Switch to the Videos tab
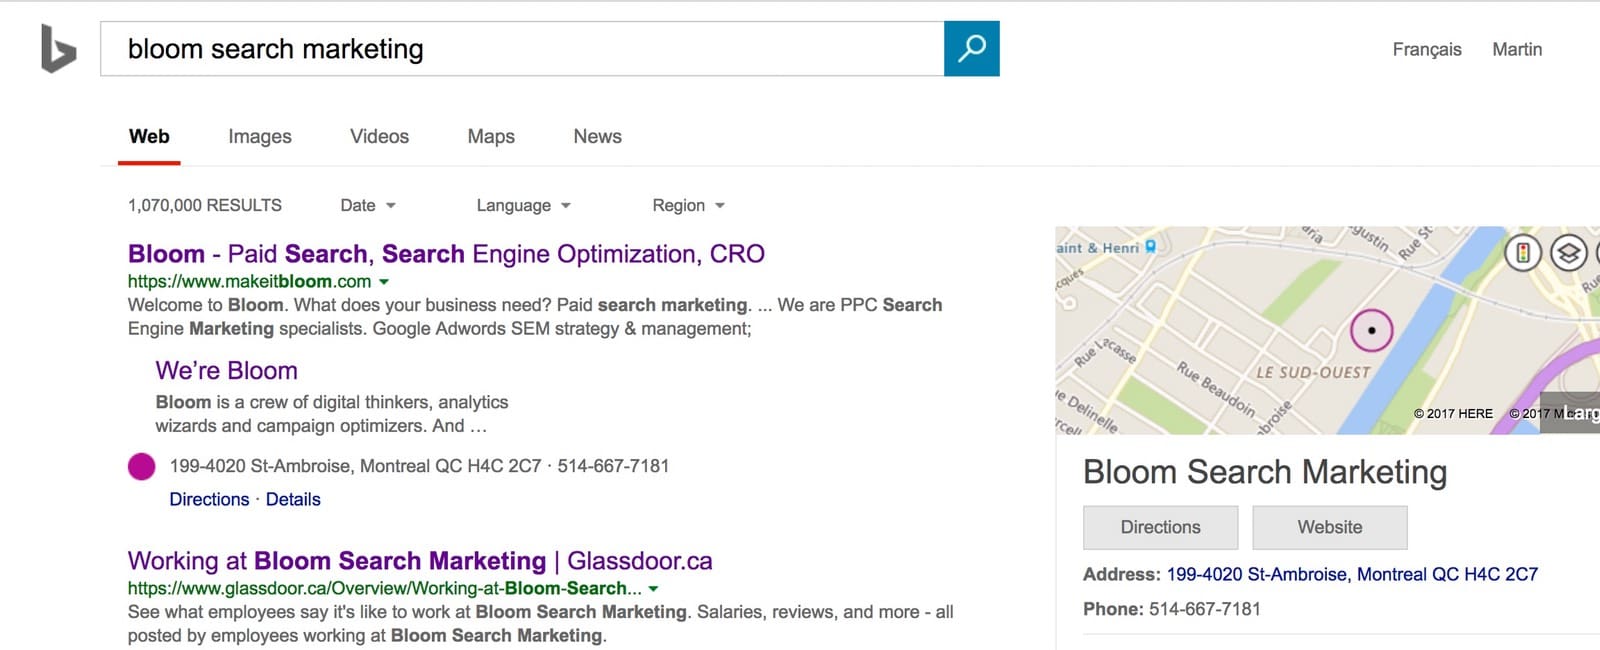1600x650 pixels. tap(379, 136)
